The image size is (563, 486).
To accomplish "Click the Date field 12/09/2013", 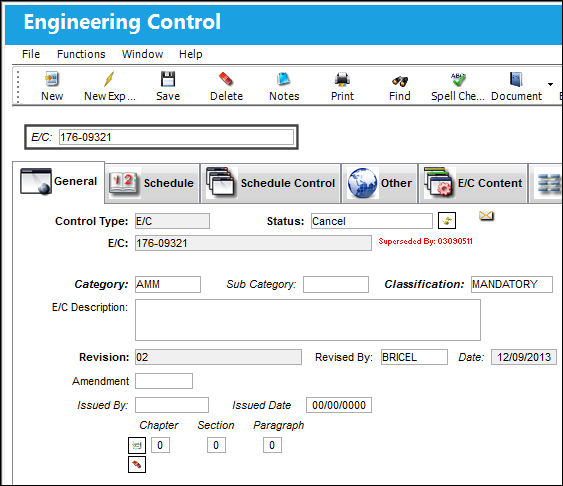I will [524, 357].
